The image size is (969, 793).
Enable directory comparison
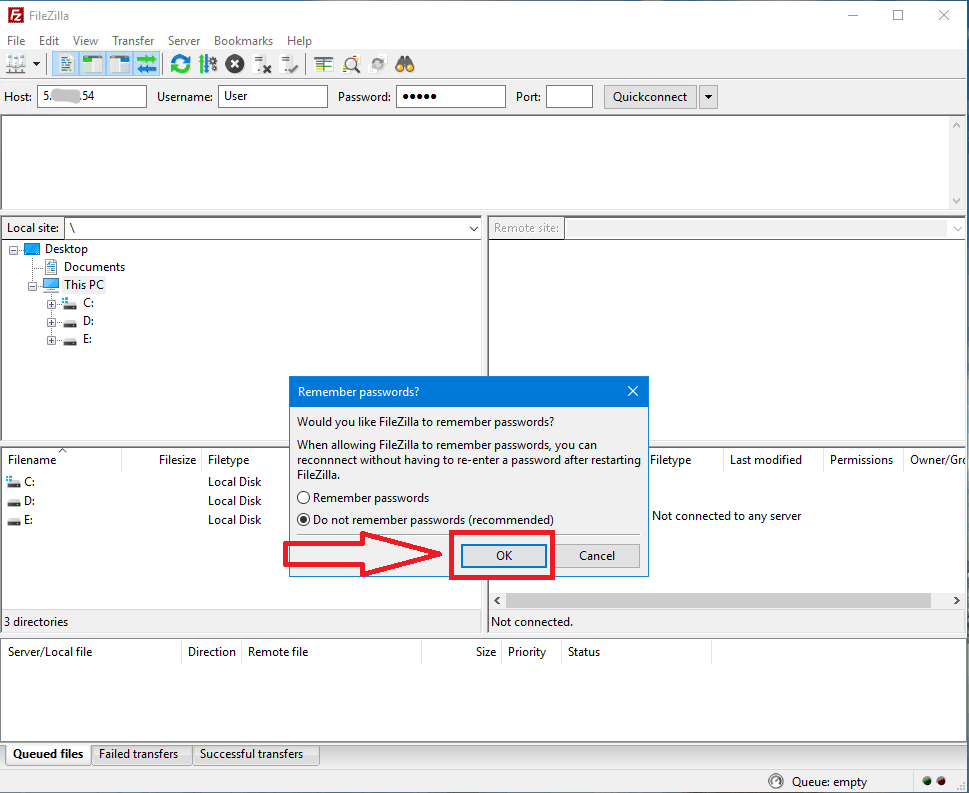(322, 63)
